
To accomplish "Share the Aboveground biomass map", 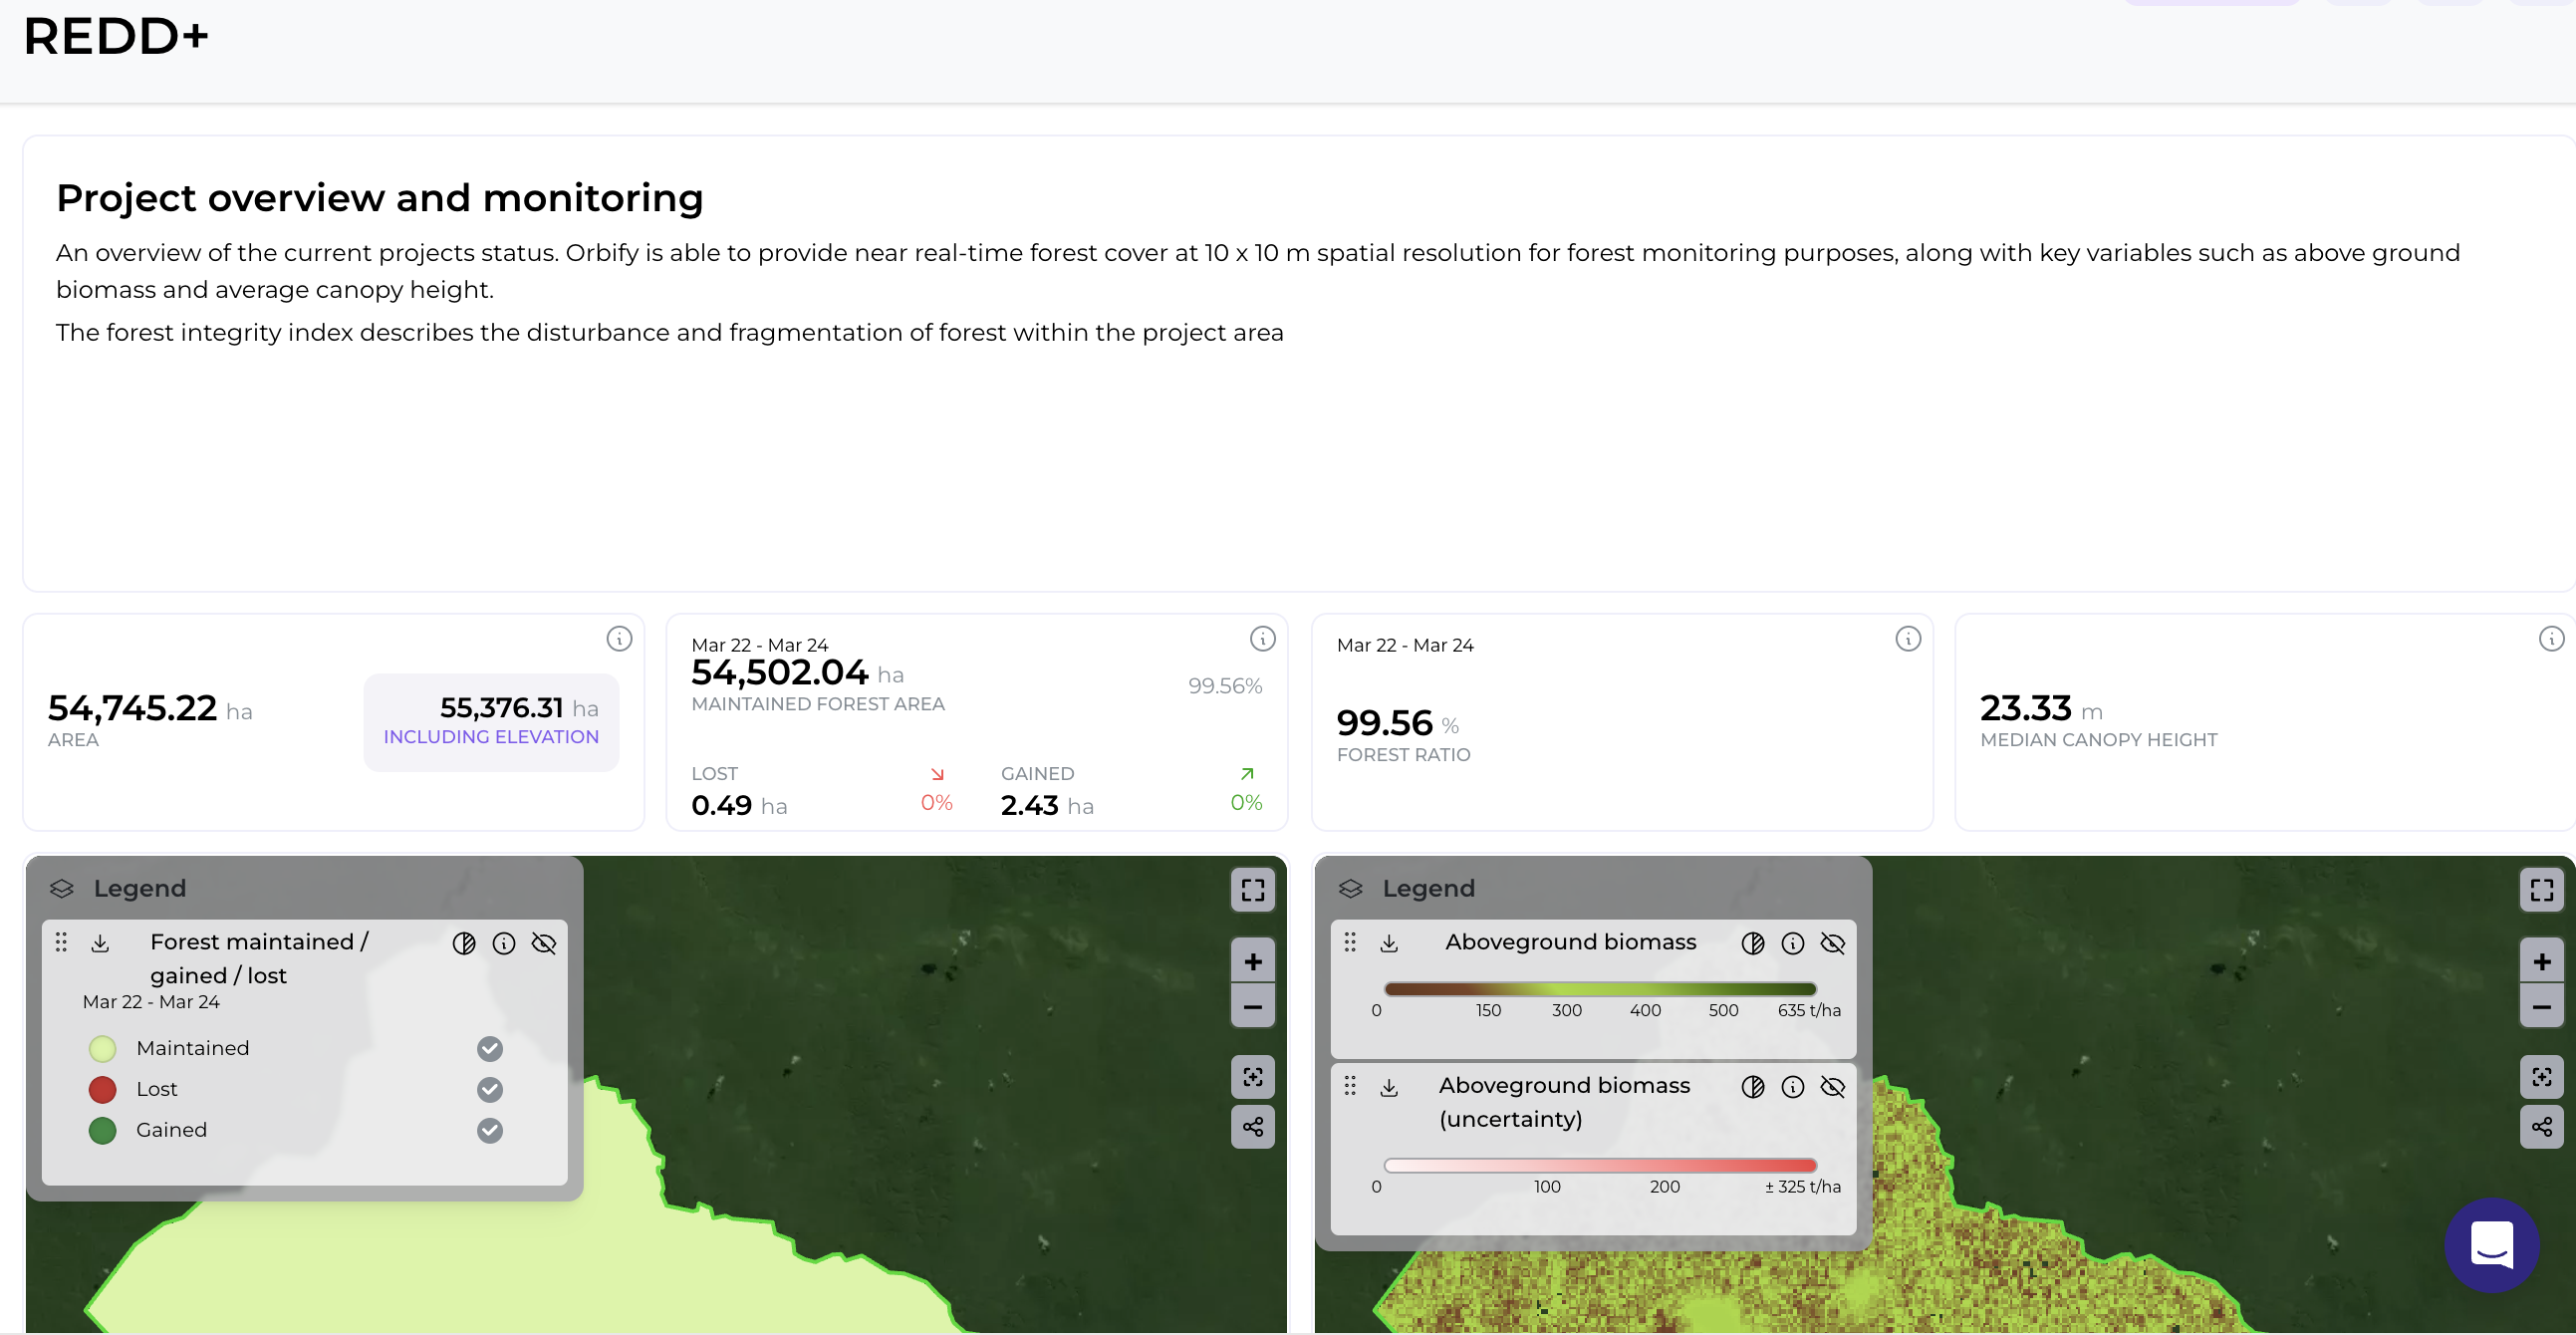I will pos(2542,1128).
